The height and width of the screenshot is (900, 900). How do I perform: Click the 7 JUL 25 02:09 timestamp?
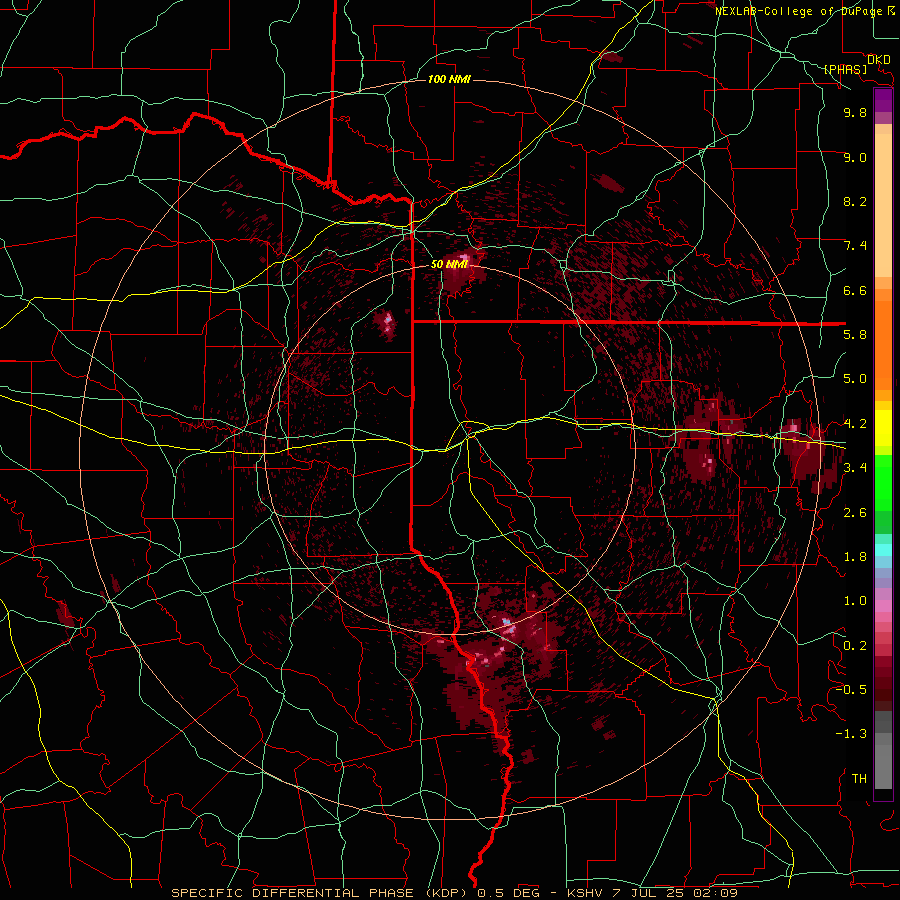click(x=673, y=893)
